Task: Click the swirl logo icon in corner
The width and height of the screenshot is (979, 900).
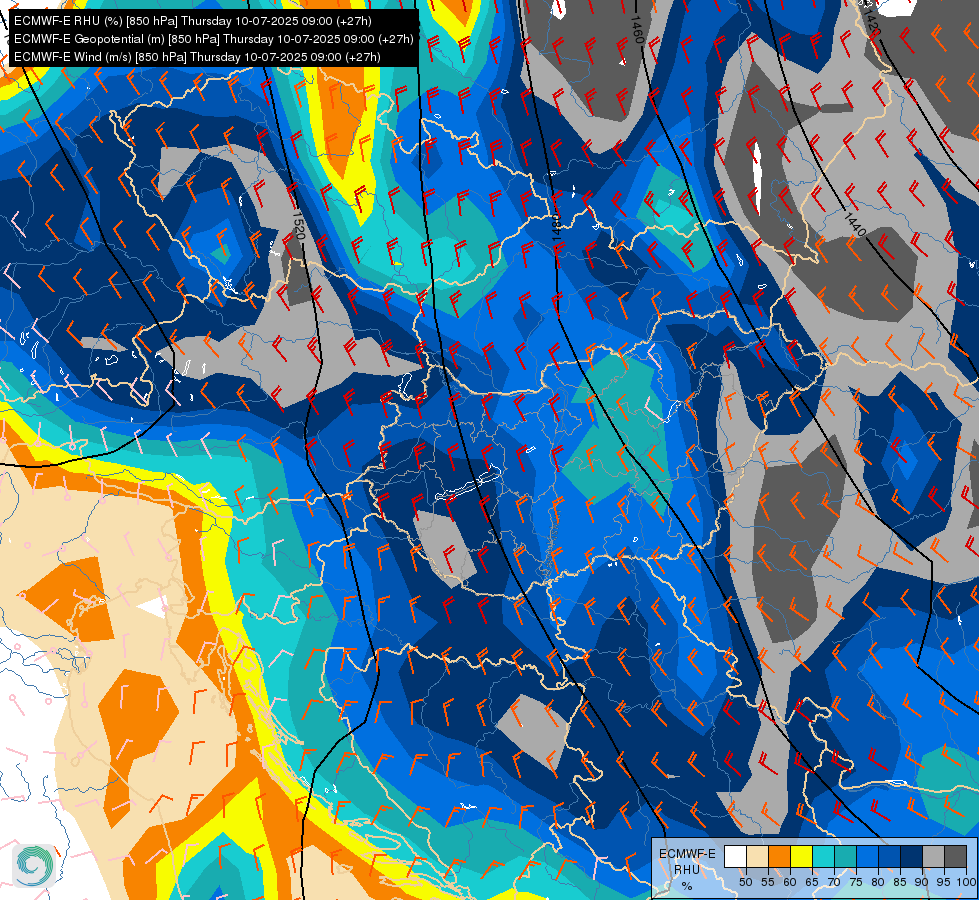Action: point(34,866)
